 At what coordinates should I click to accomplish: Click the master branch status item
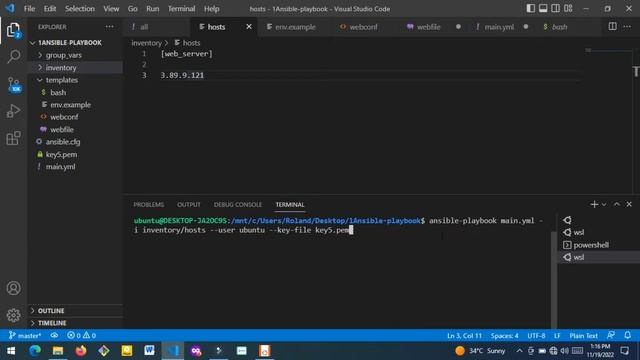(25, 336)
